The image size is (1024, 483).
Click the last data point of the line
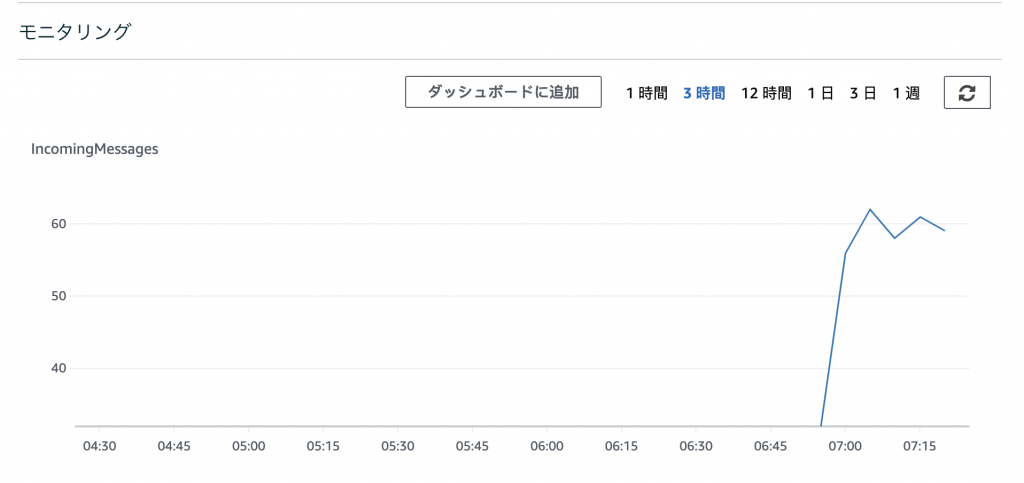(944, 230)
